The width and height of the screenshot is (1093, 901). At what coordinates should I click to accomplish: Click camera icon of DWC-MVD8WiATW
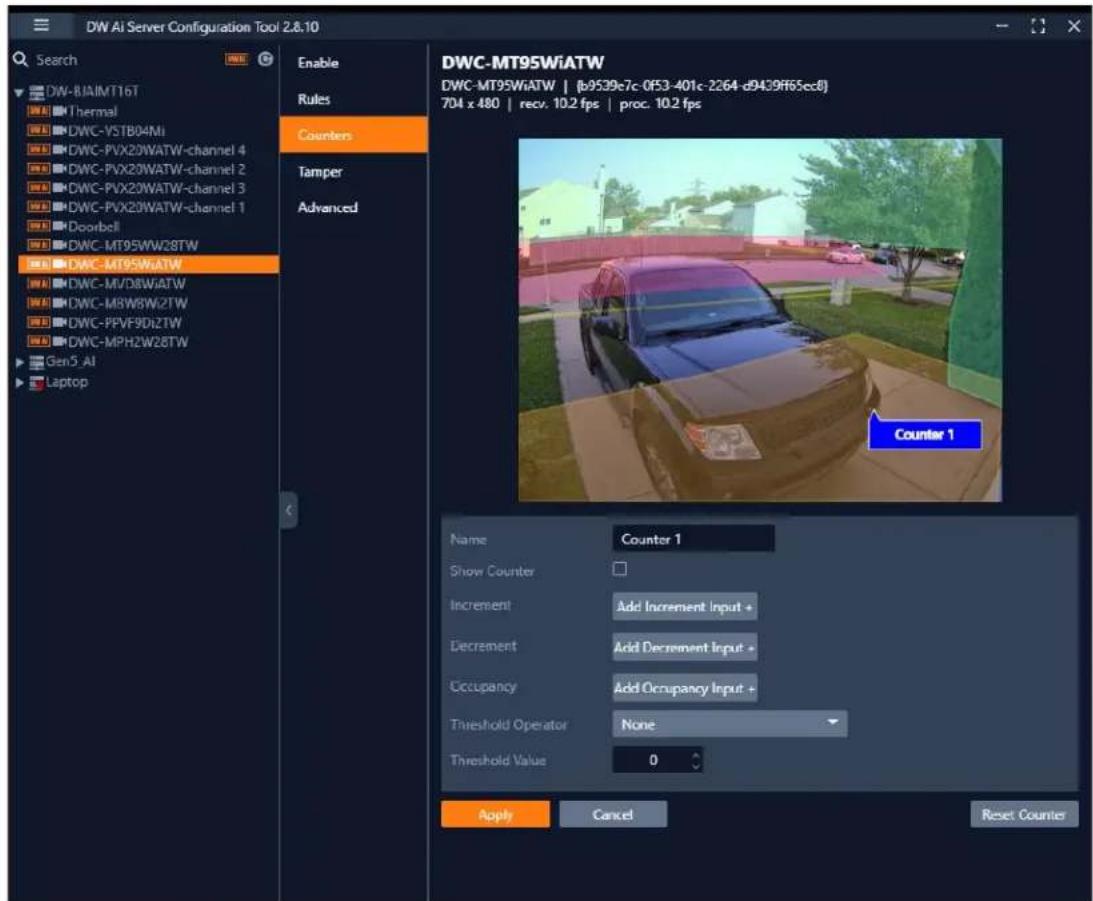(59, 284)
